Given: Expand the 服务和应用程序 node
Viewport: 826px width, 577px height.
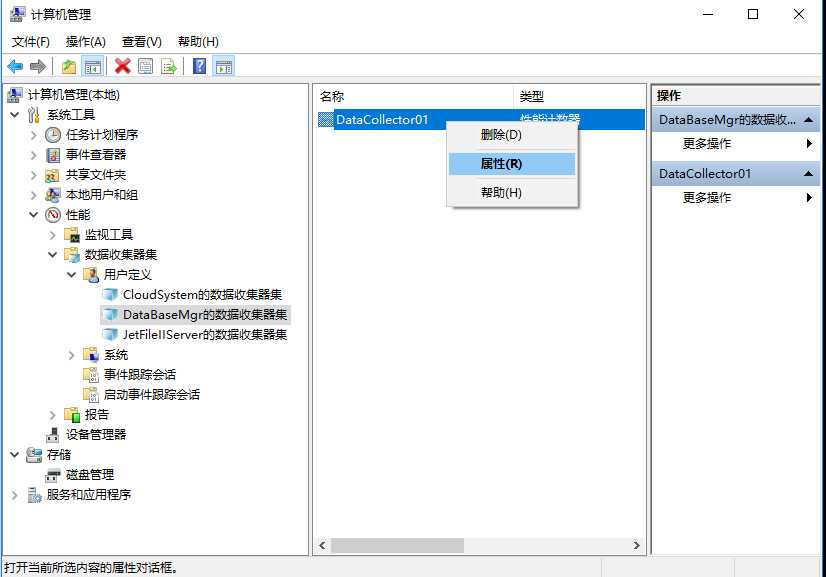Looking at the screenshot, I should click(15, 495).
